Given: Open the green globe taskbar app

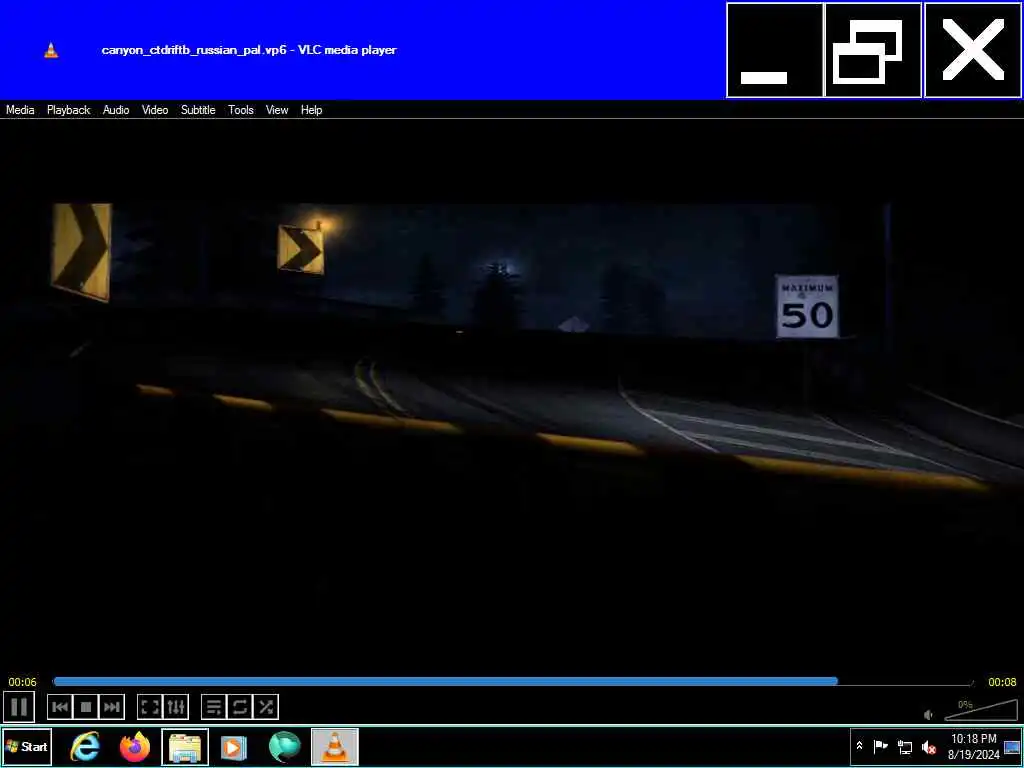Looking at the screenshot, I should click(284, 746).
